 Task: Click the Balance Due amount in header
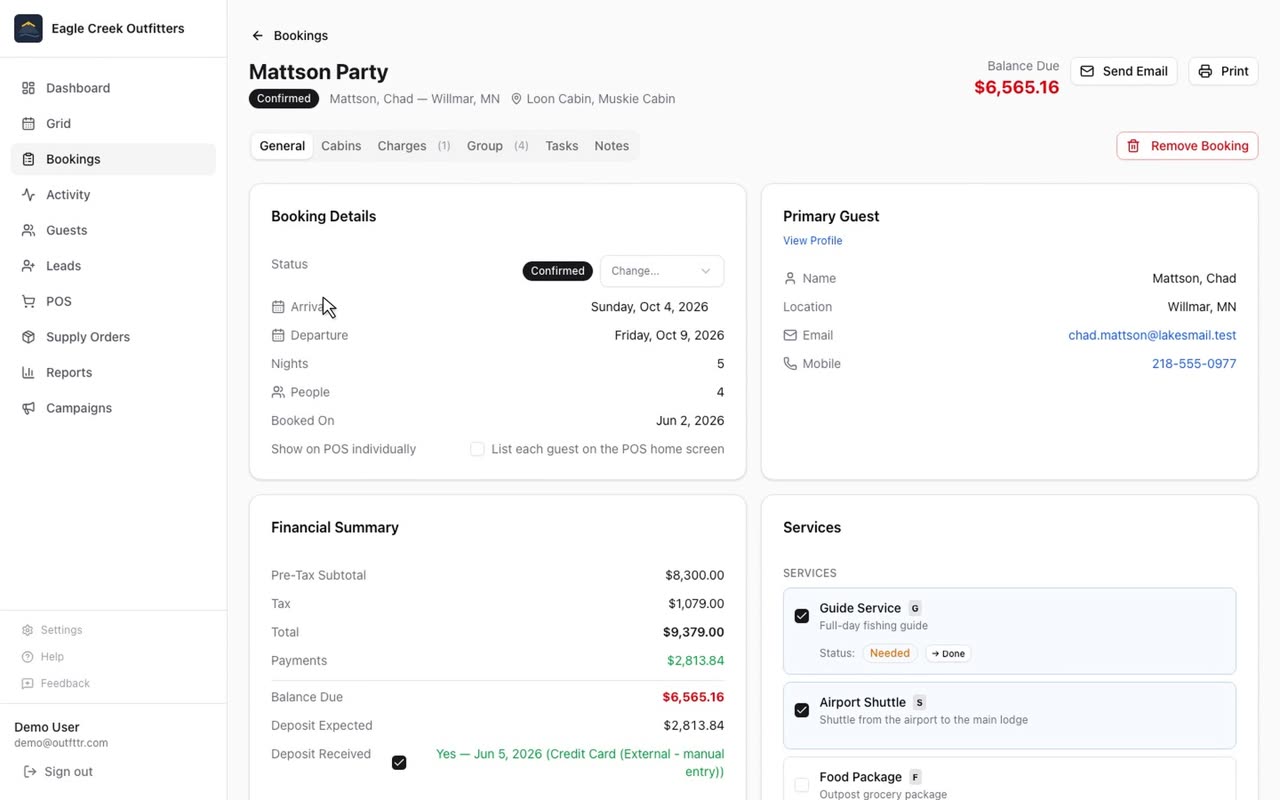[1016, 88]
